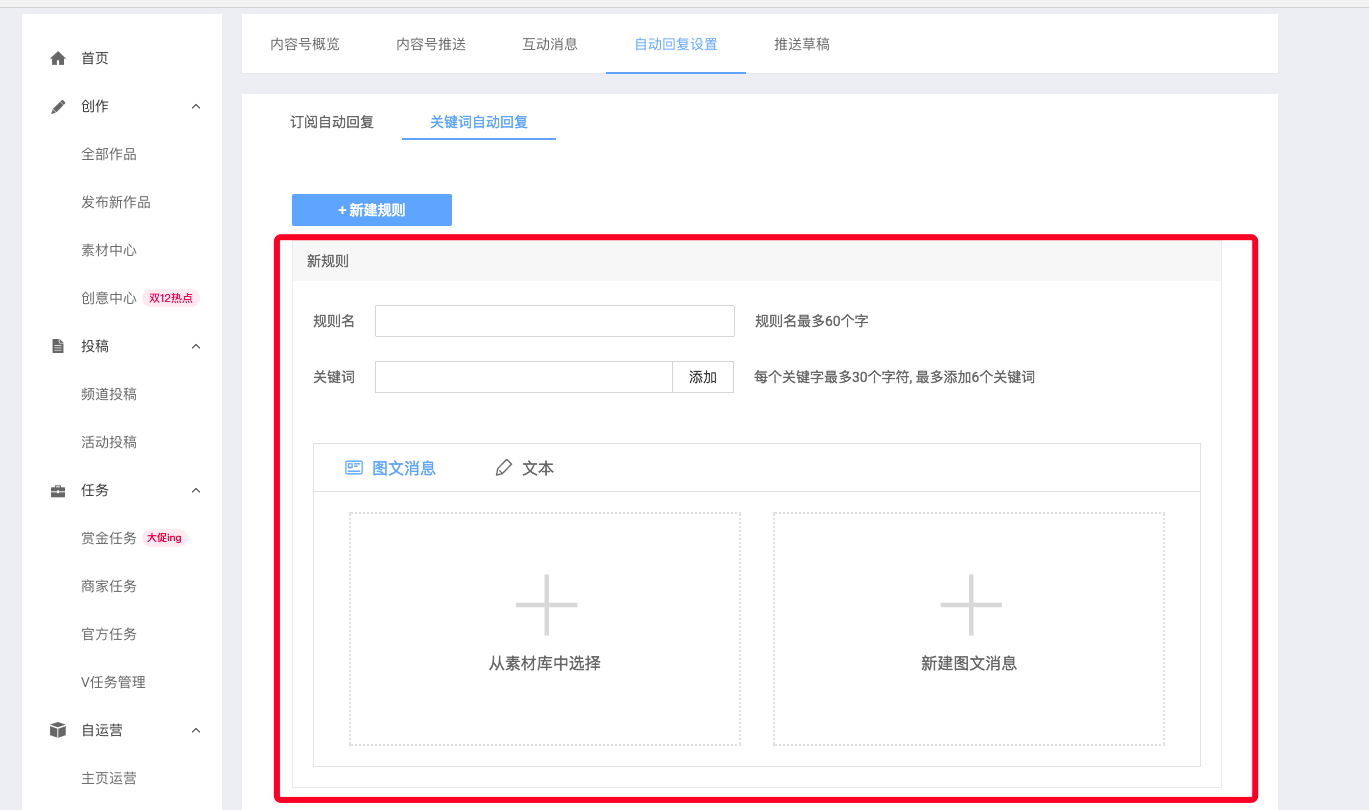The image size is (1369, 810).
Task: Click the home icon beside 首页
Action: point(58,58)
